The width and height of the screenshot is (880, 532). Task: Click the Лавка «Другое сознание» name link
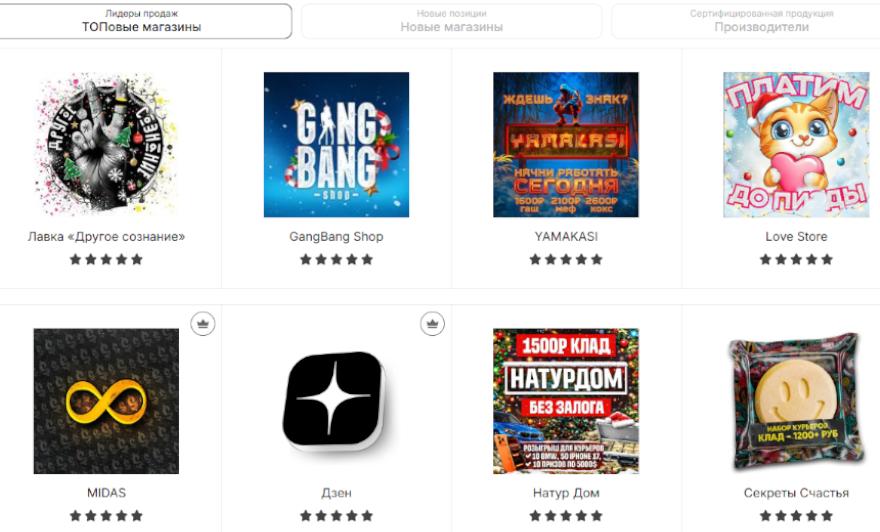pos(106,237)
